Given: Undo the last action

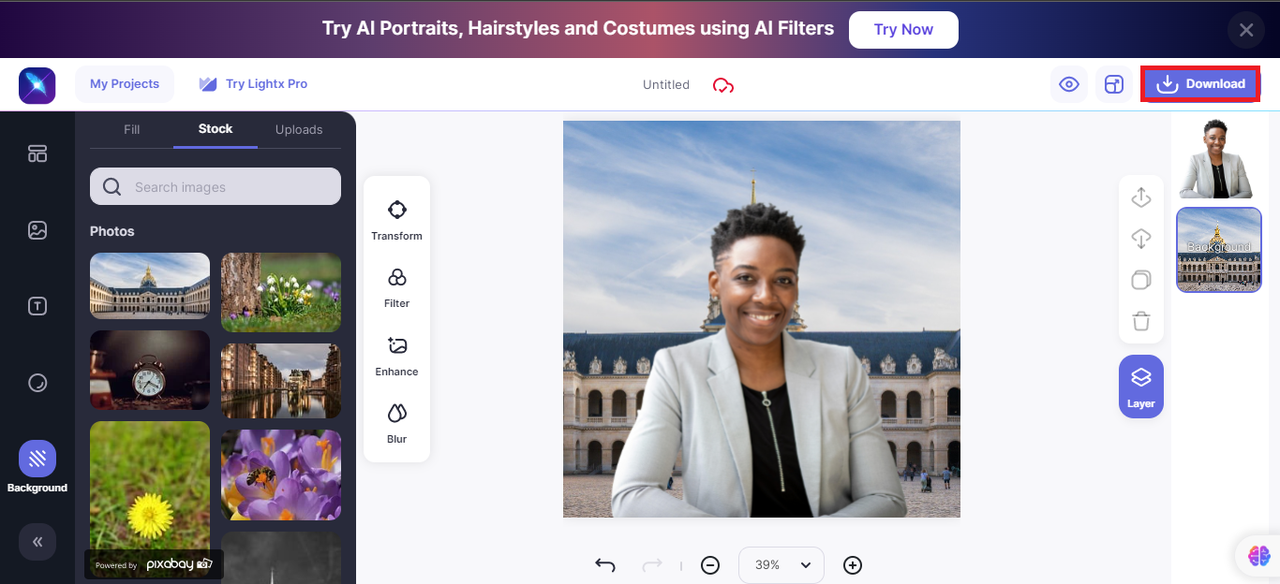Looking at the screenshot, I should pos(605,565).
